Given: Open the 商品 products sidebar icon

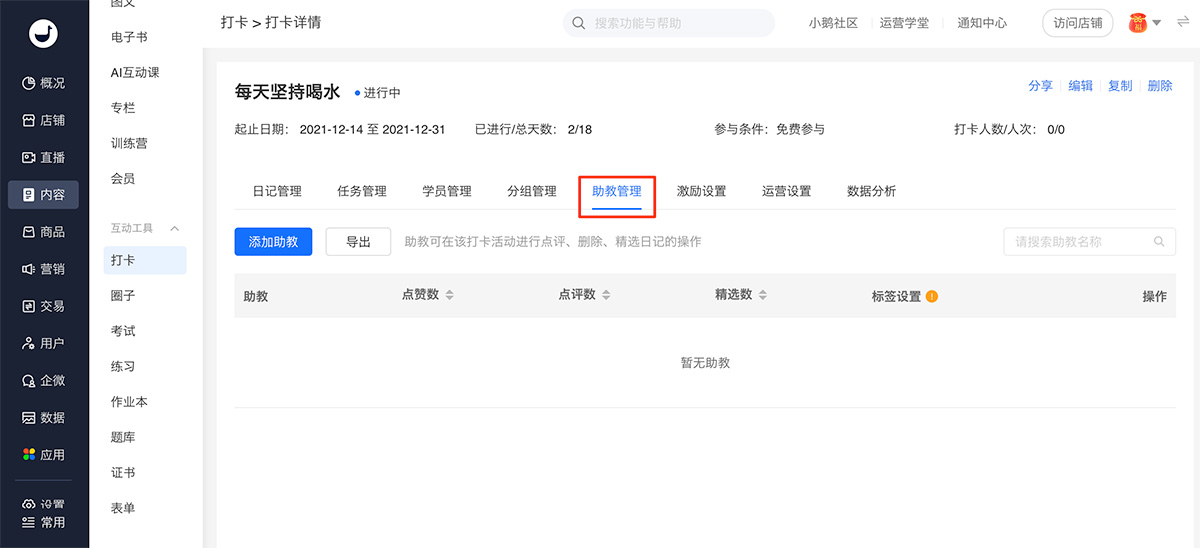Looking at the screenshot, I should tap(29, 232).
